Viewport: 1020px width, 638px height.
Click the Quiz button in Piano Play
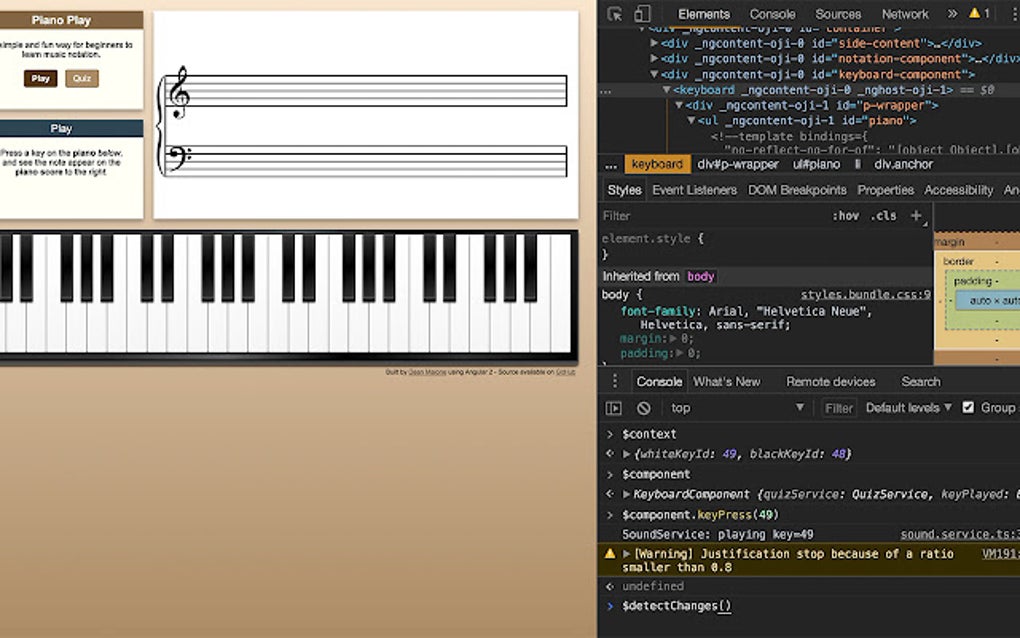pos(81,78)
